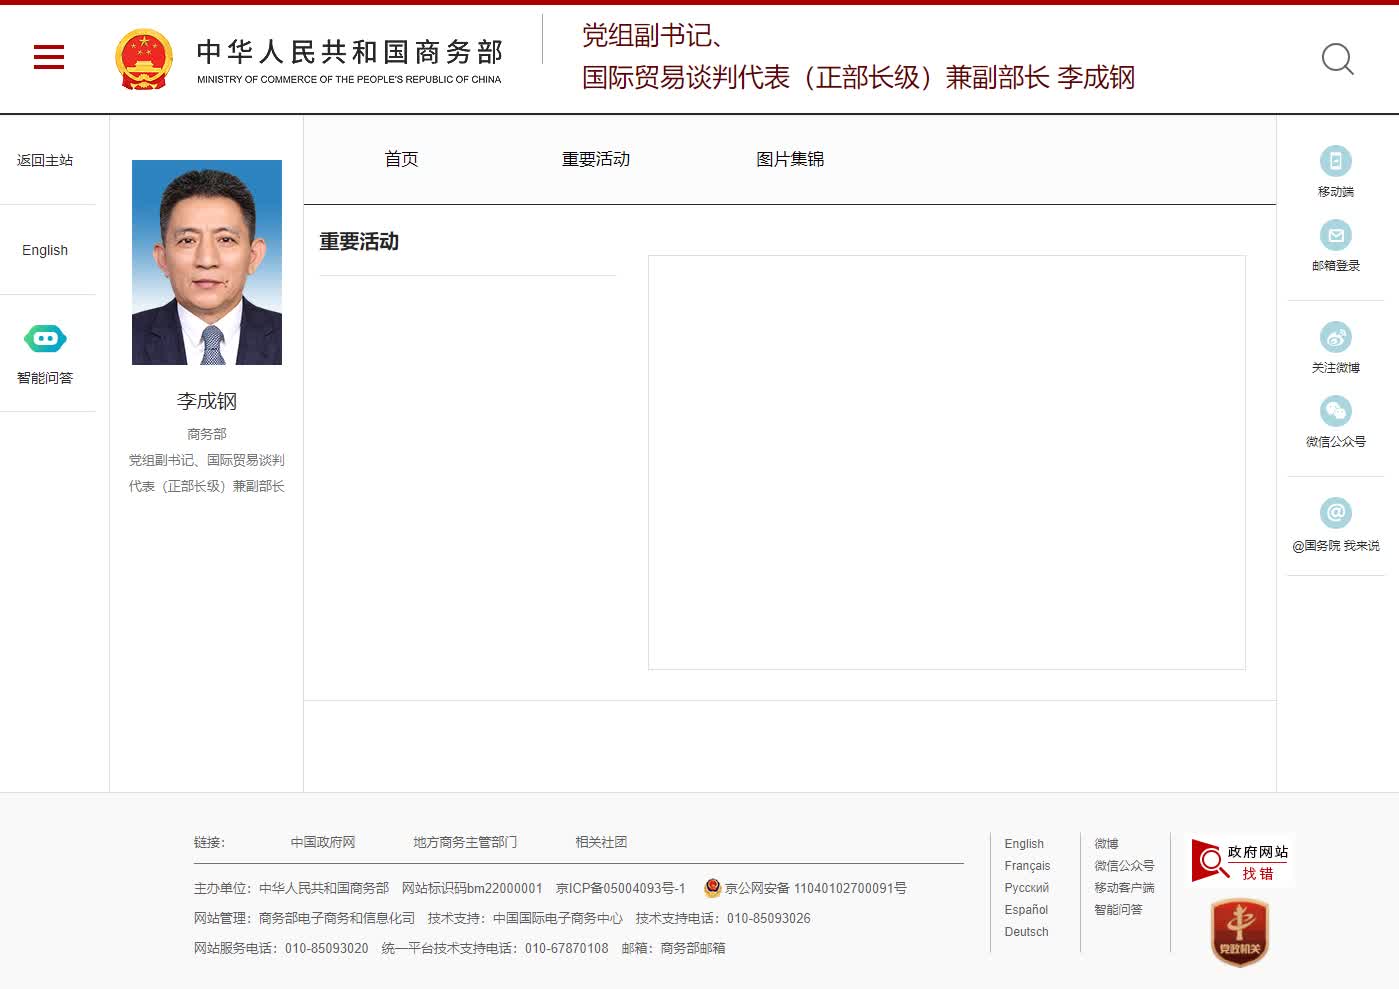Click the @国务院 我来说 icon
This screenshot has height=989, width=1399.
click(1335, 514)
